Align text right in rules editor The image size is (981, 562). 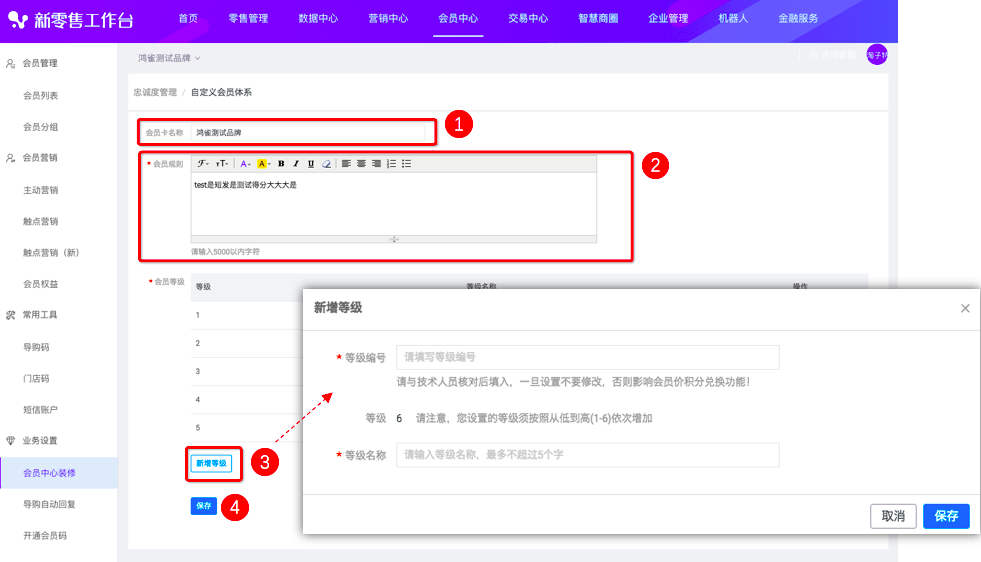[376, 163]
